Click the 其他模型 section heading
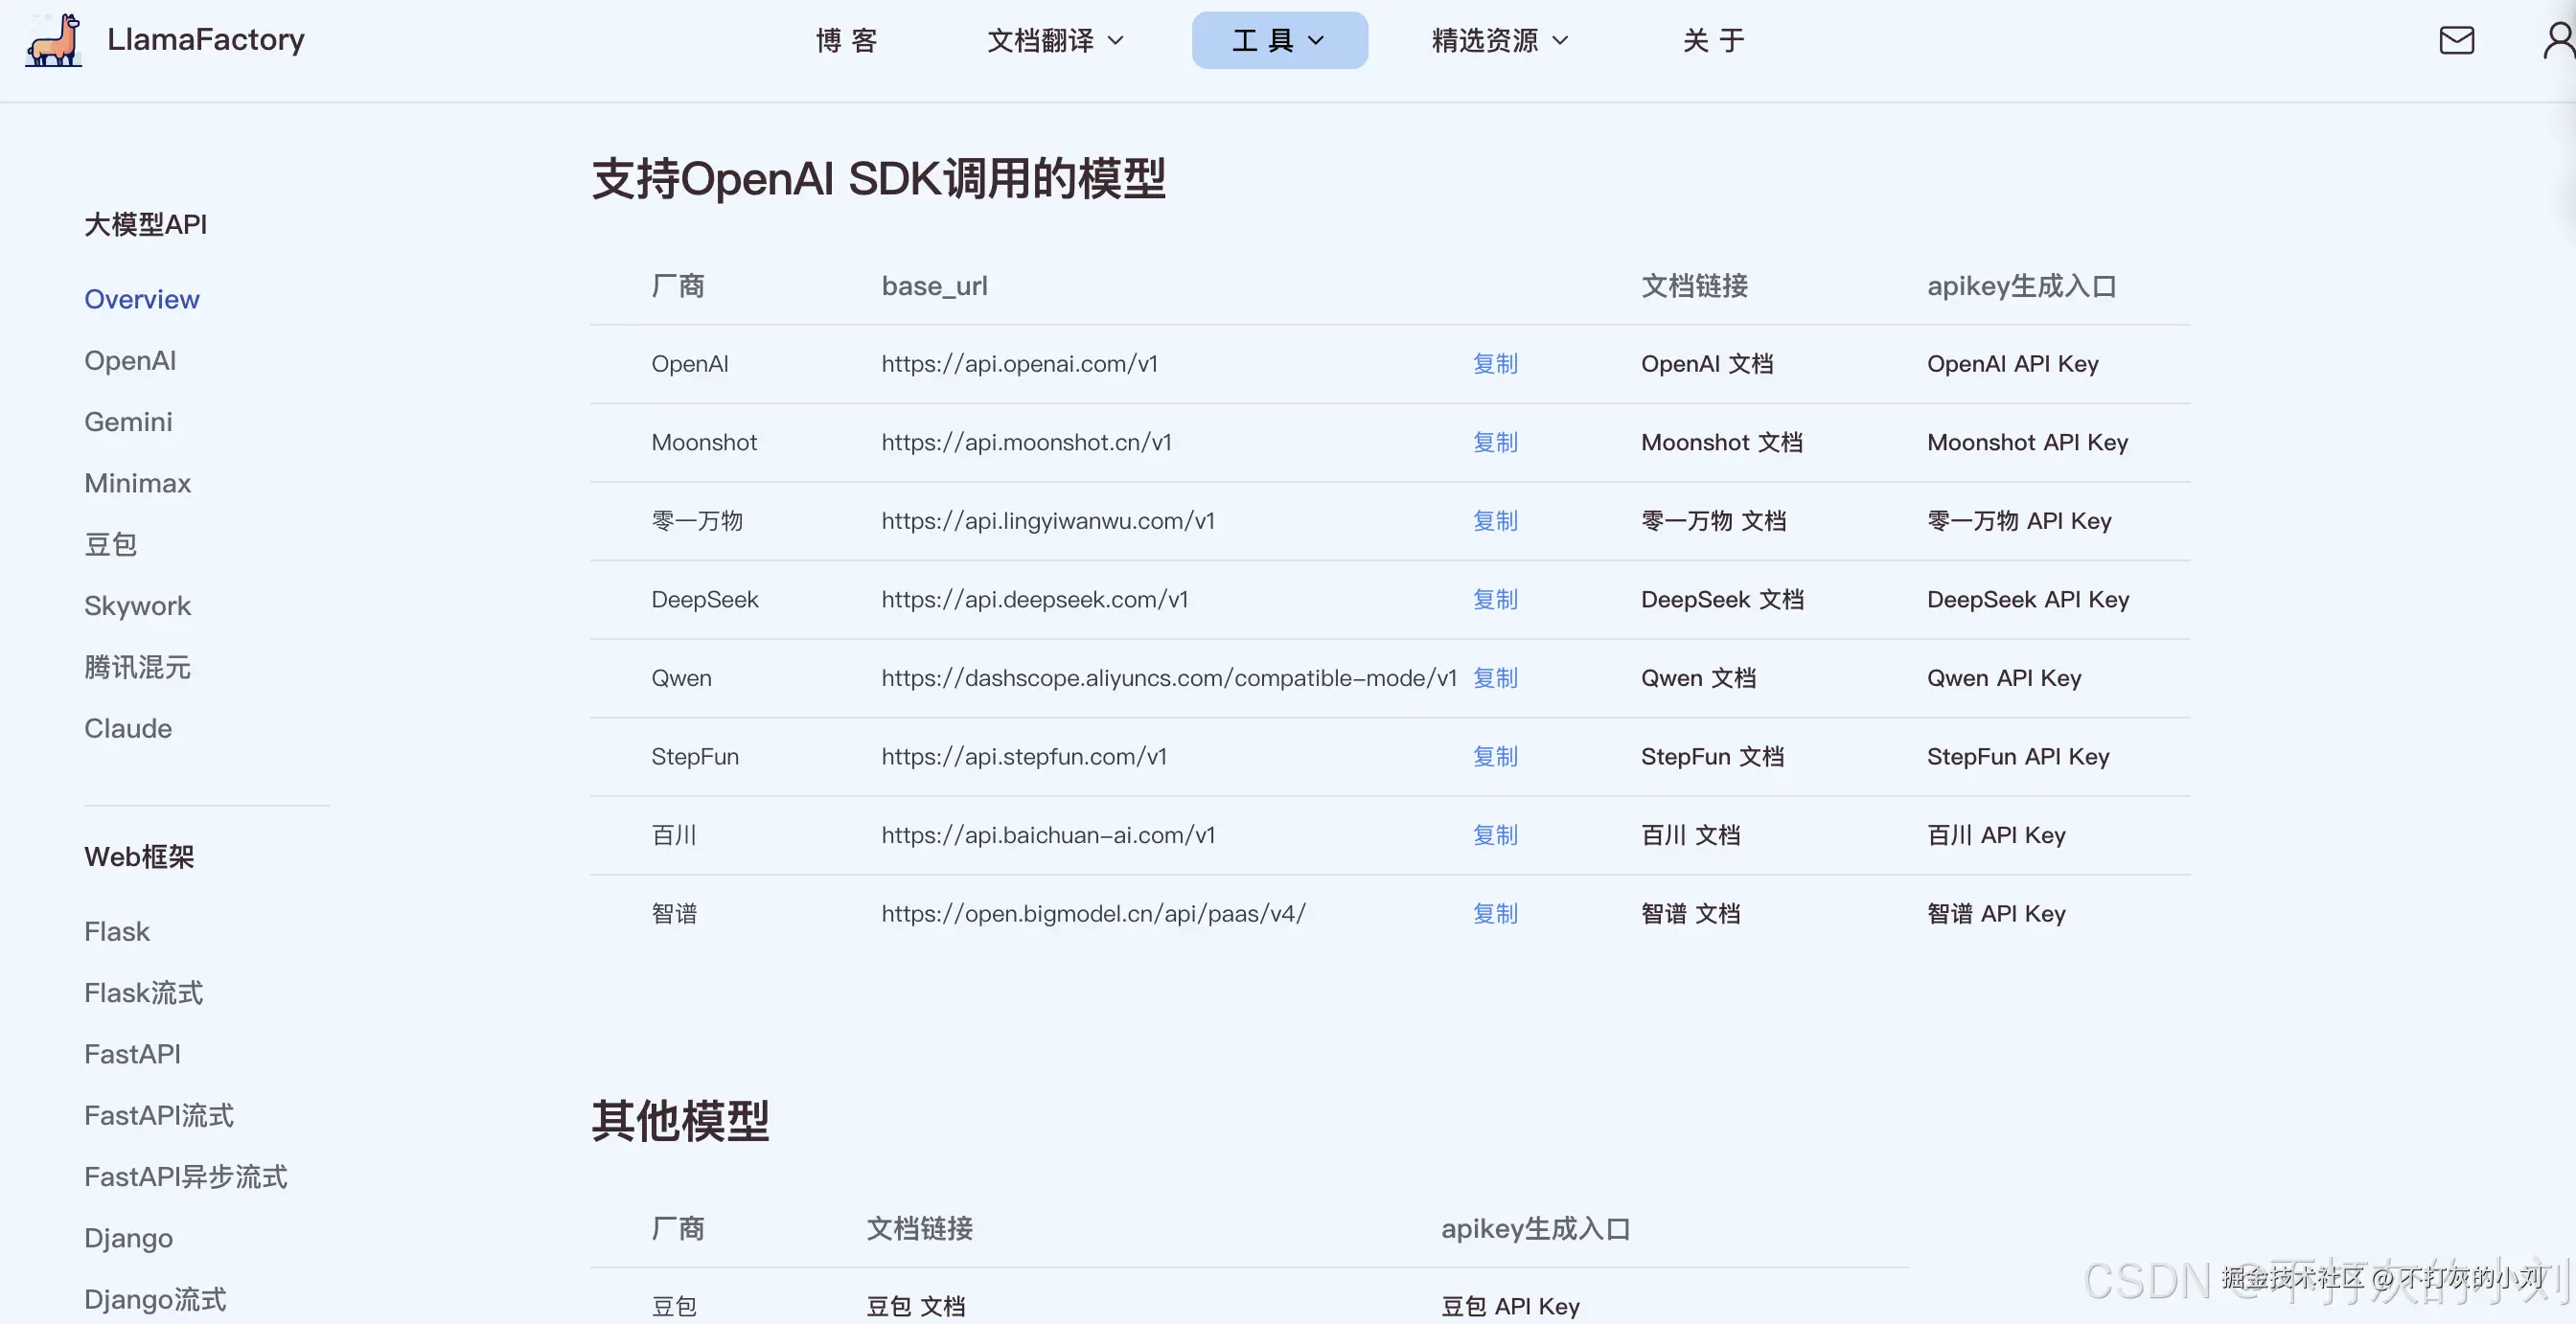Screen dimensions: 2576x1324 680,1120
